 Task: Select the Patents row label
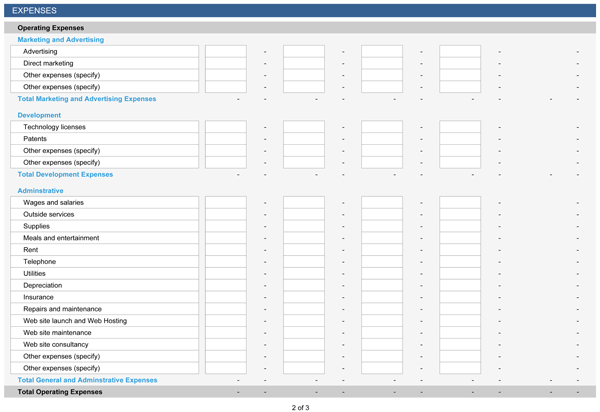coord(35,139)
